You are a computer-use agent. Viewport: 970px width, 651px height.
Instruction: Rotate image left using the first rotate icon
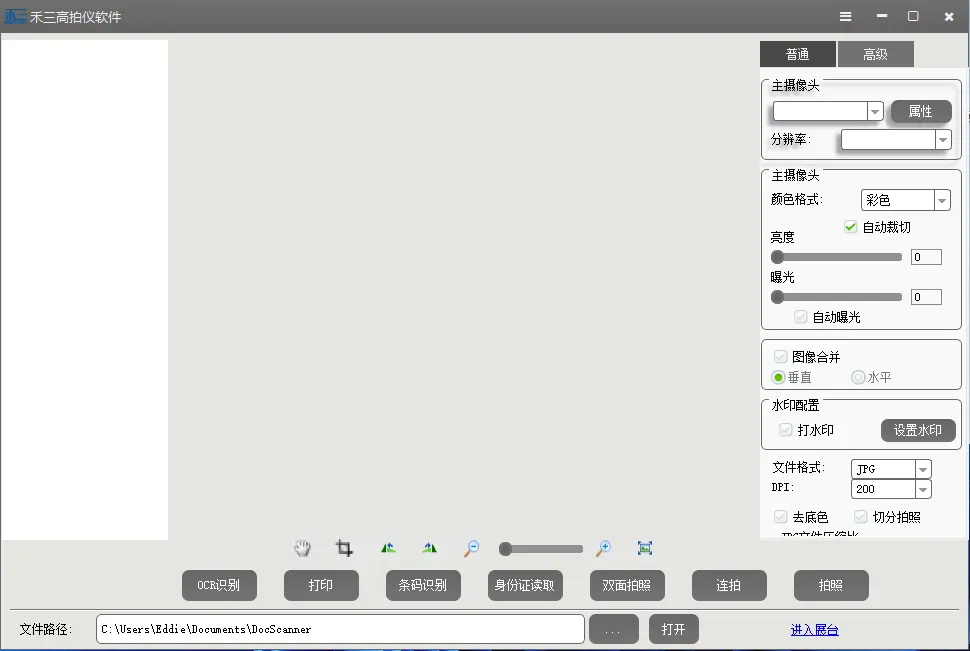pos(388,548)
